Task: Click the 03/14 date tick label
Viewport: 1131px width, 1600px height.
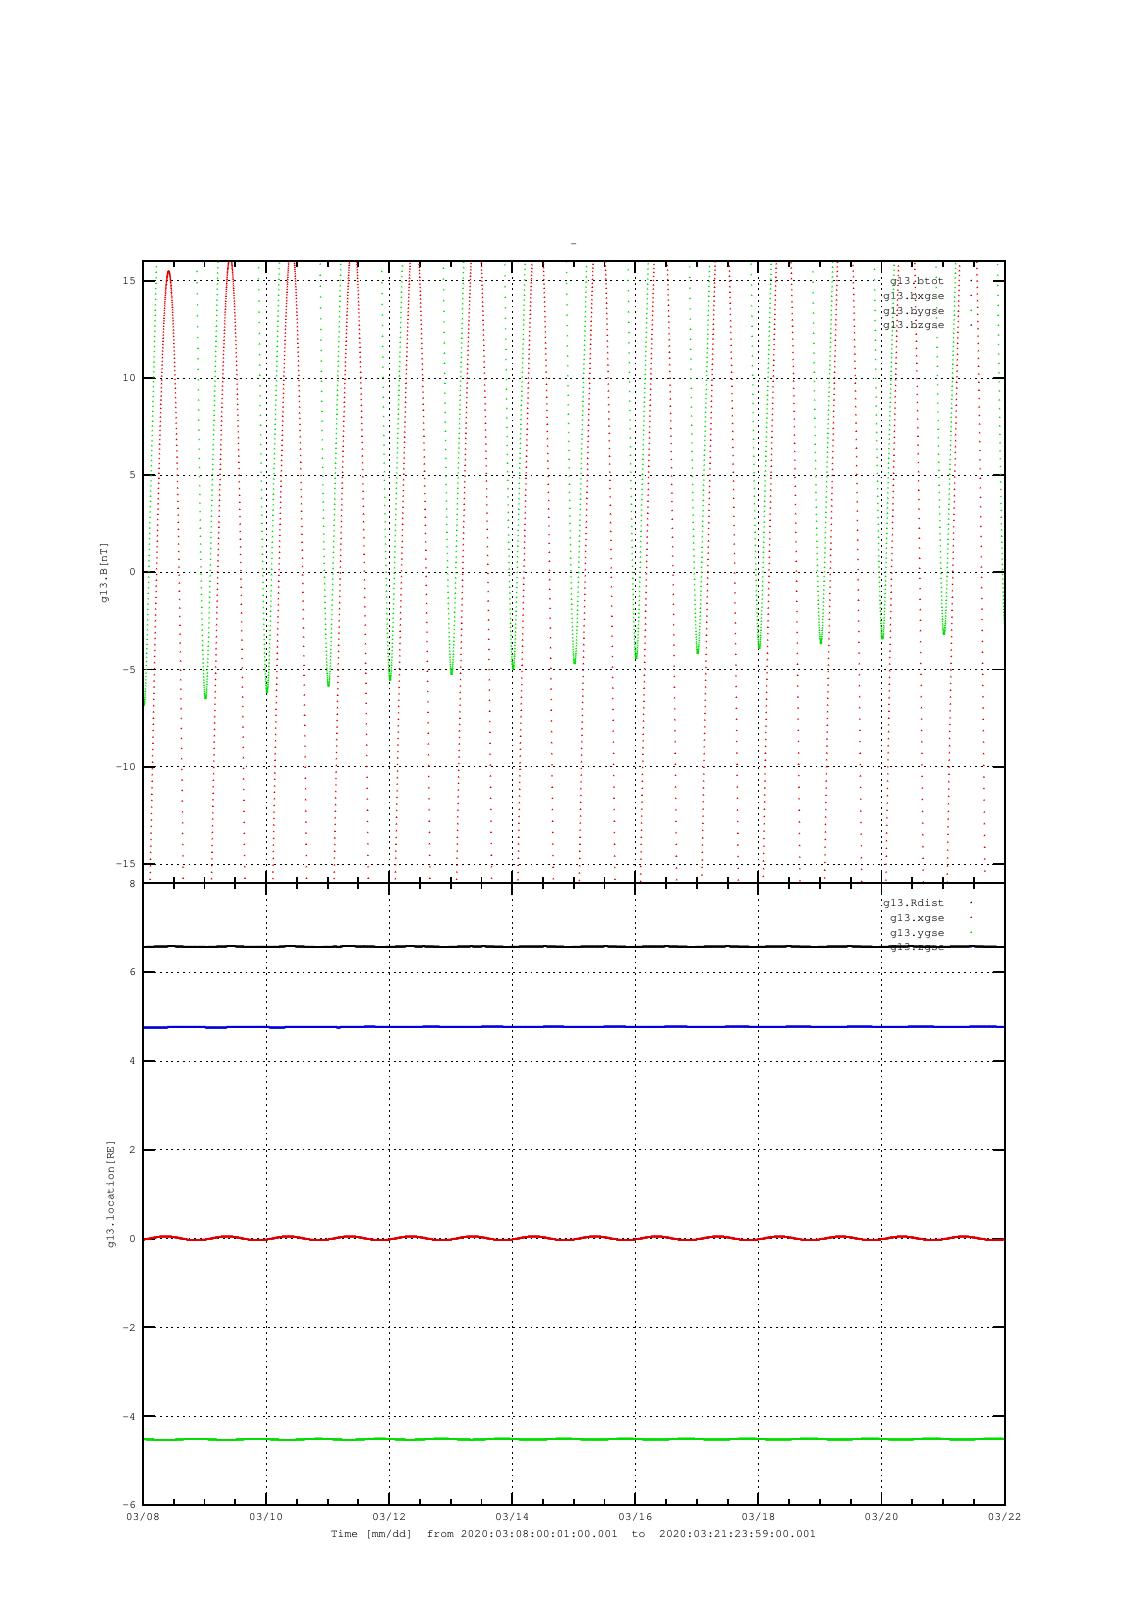Action: (512, 1517)
